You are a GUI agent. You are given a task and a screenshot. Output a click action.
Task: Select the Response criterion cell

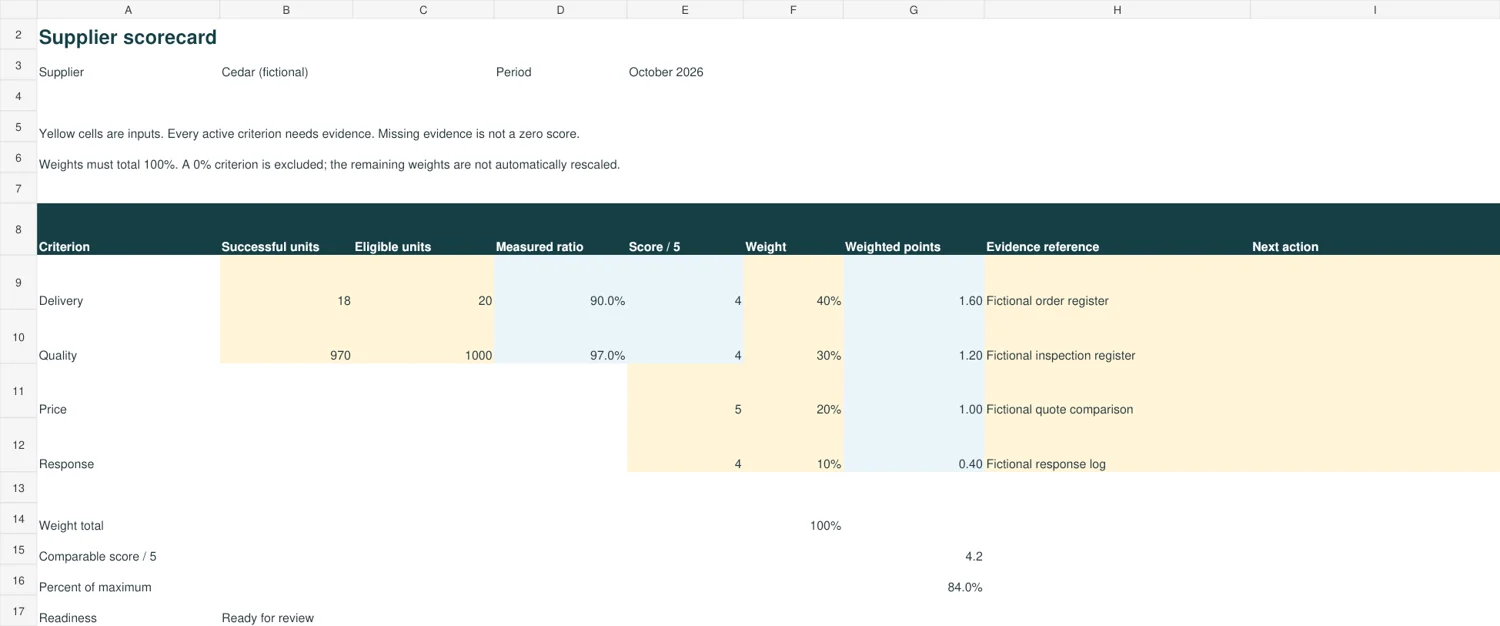click(128, 445)
